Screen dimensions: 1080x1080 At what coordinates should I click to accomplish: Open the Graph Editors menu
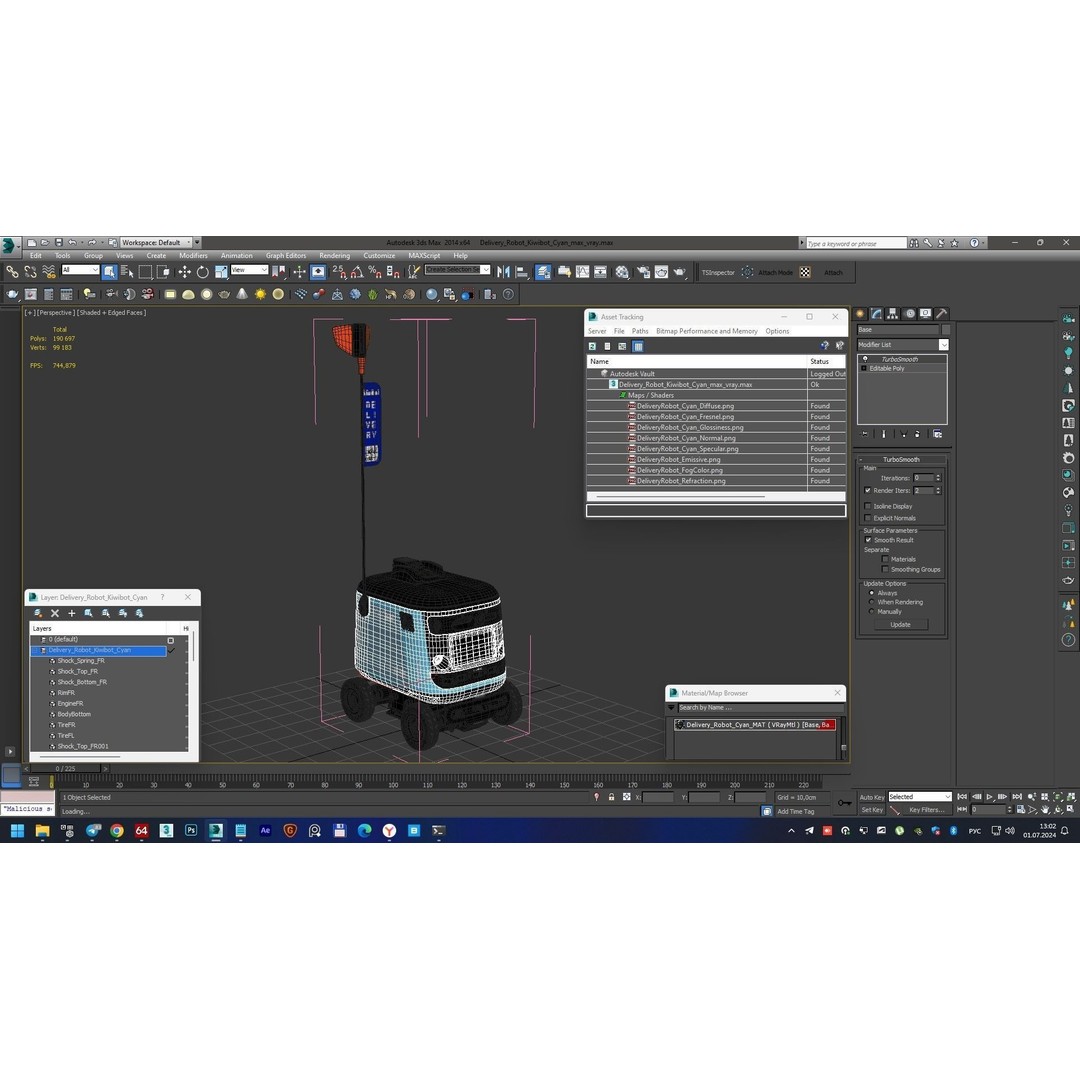tap(286, 256)
